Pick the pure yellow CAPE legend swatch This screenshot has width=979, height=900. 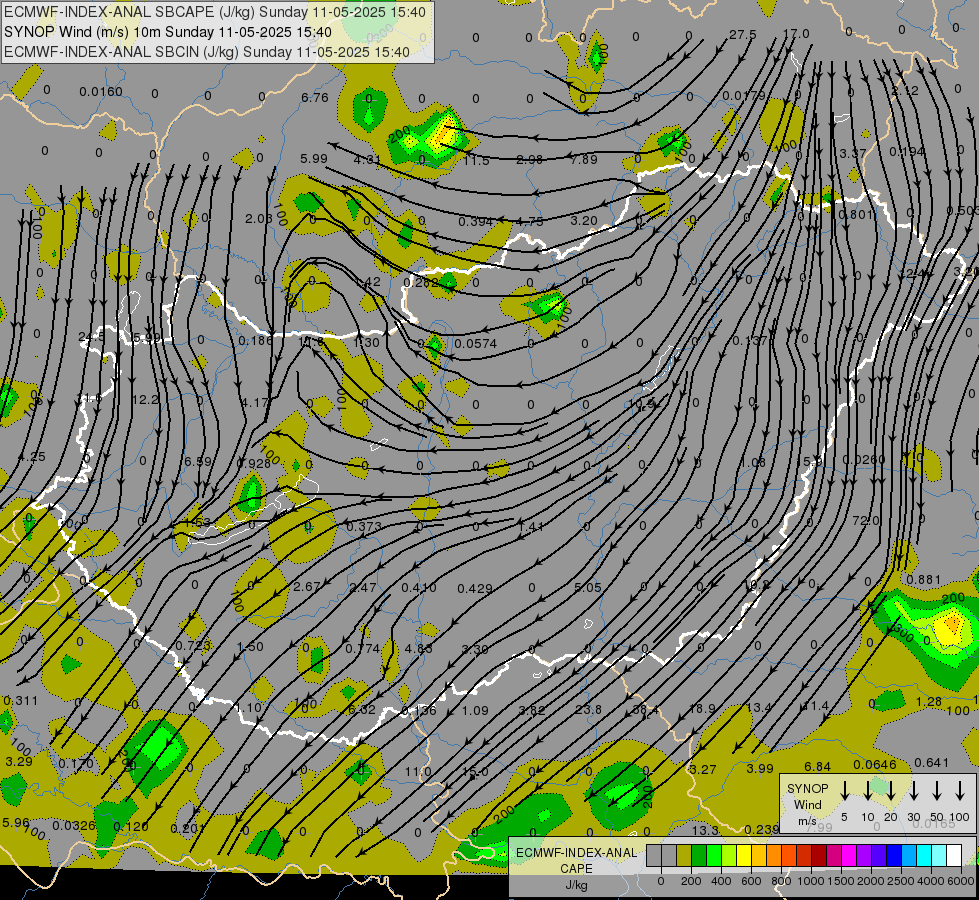pos(744,856)
